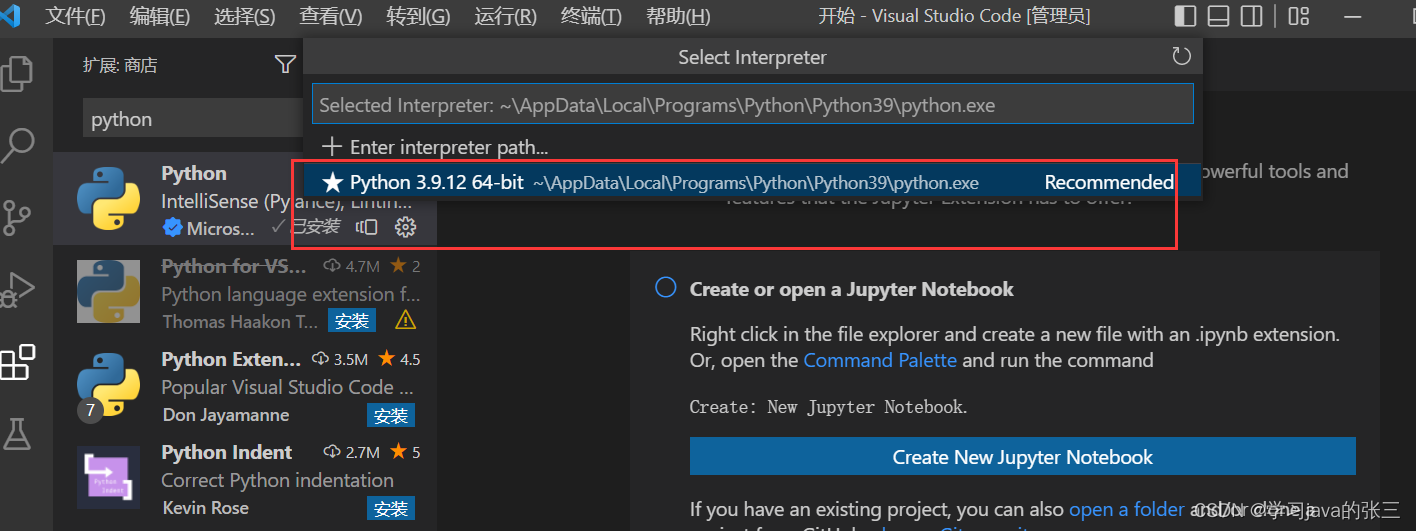The image size is (1416, 531).
Task: Open the Testing flask icon
Action: point(18,433)
